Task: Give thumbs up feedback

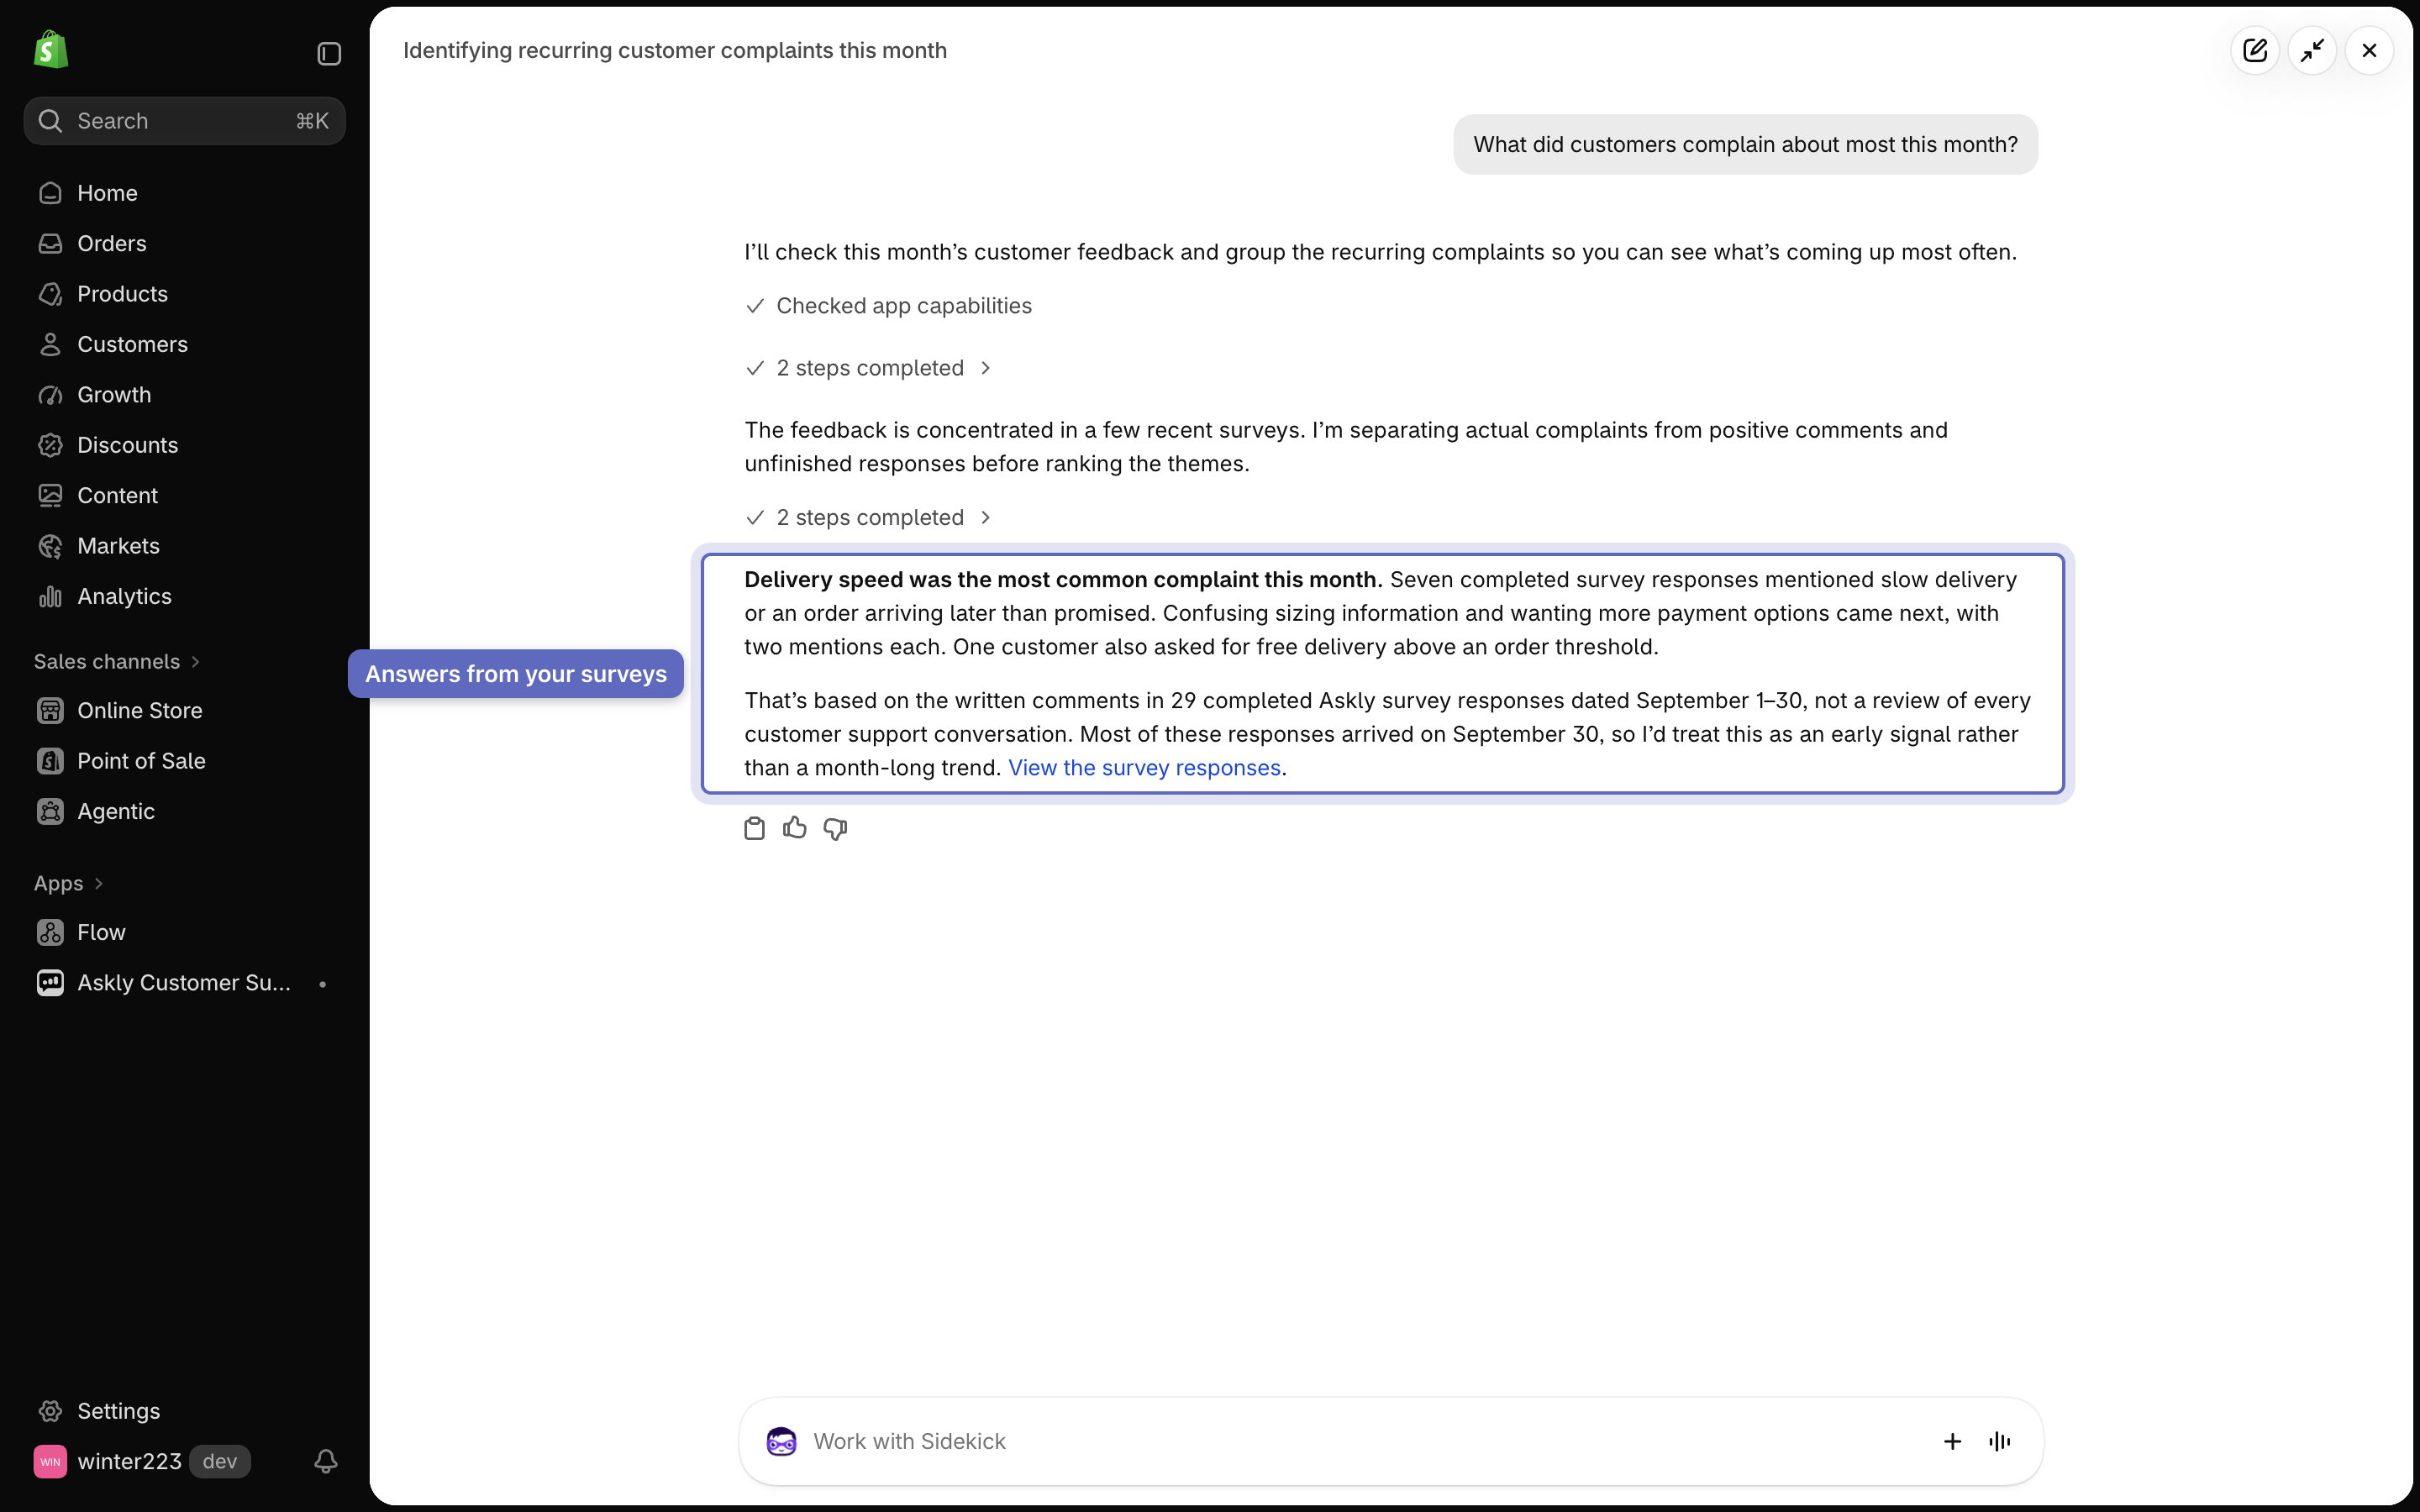Action: click(795, 827)
